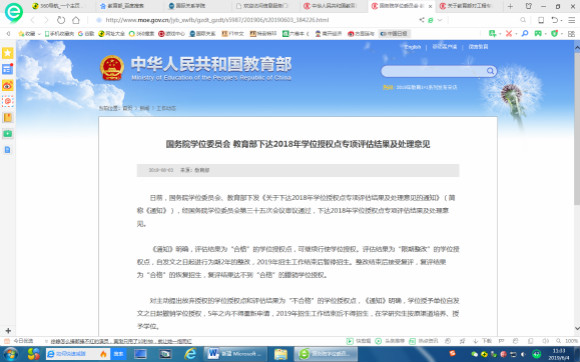The image size is (580, 362).
Task: Open the favorites star in the sidebar
Action: tap(8, 53)
